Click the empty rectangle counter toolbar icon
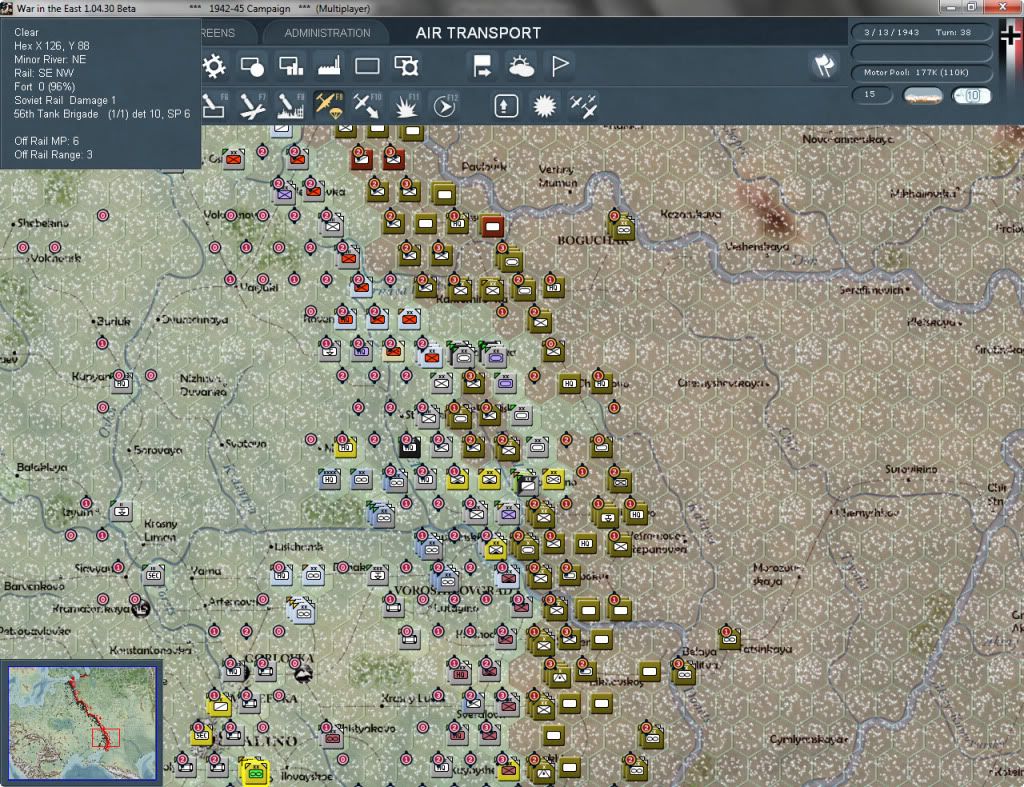Viewport: 1024px width, 787px height. click(367, 66)
